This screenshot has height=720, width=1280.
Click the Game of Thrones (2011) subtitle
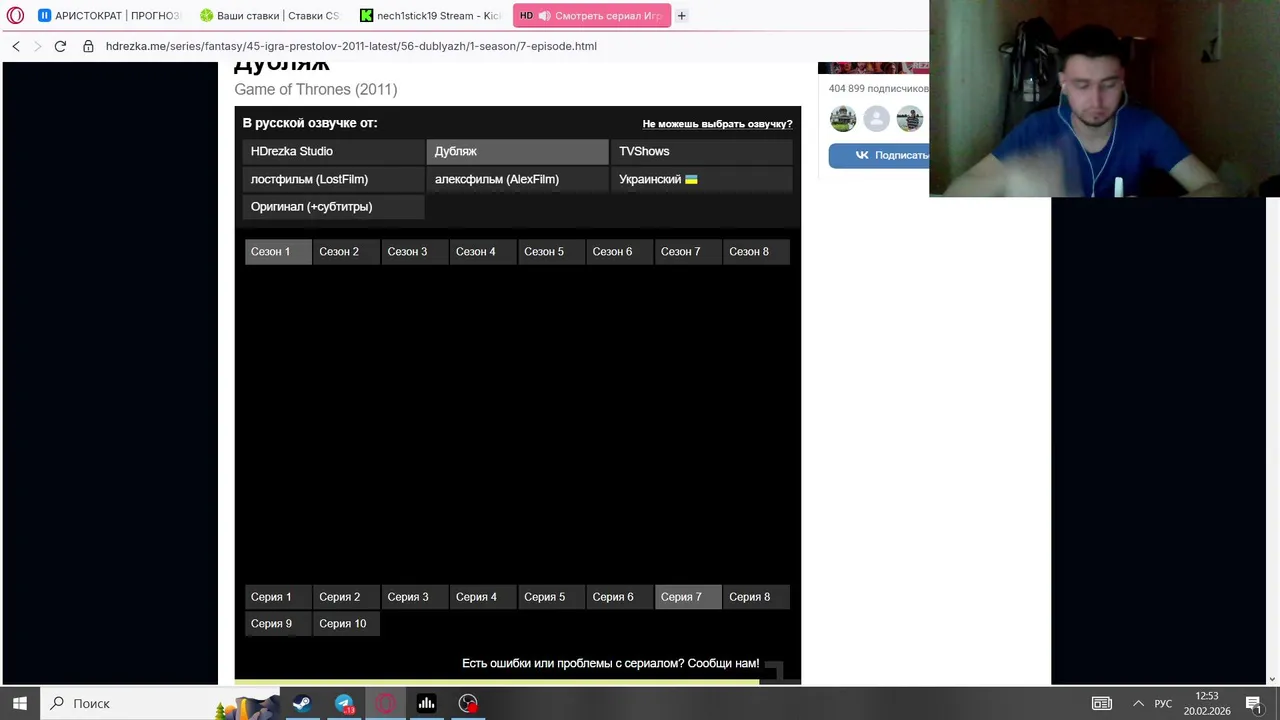316,89
